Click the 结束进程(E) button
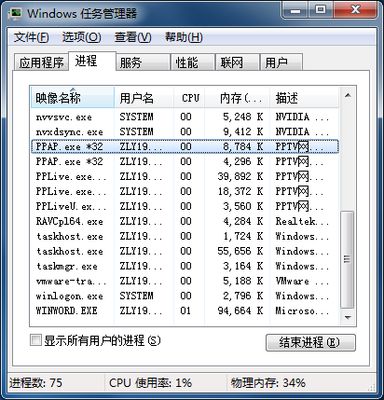The height and width of the screenshot is (400, 384). click(x=310, y=343)
